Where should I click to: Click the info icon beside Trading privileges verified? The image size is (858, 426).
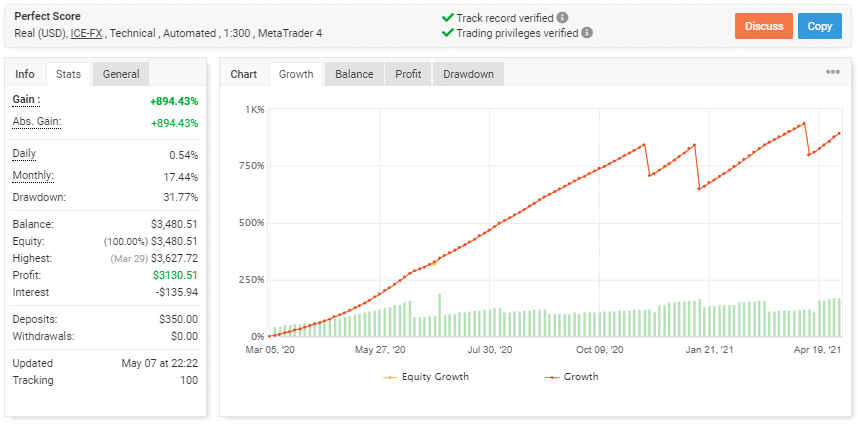pos(587,33)
